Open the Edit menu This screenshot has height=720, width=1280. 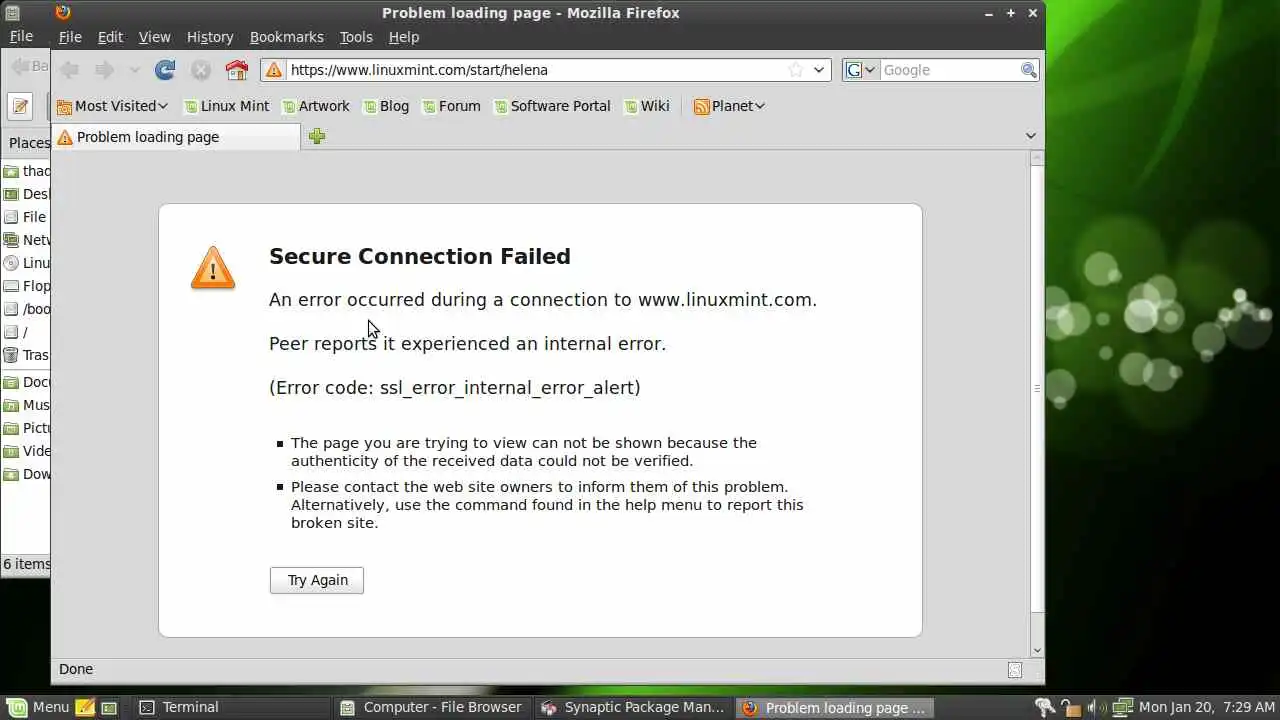tap(110, 37)
